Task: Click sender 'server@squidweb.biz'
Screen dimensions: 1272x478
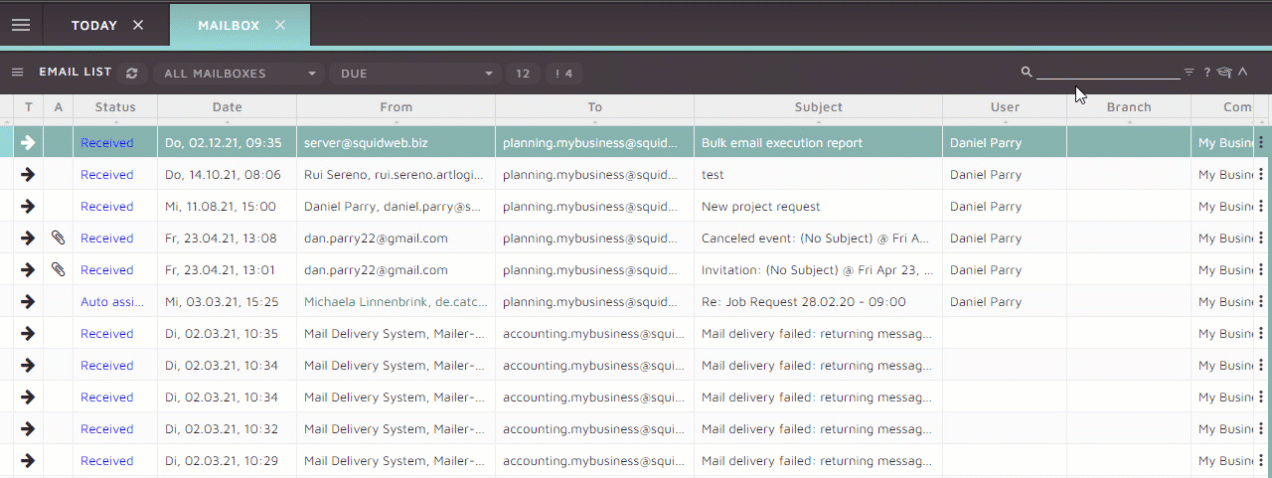Action: 366,143
